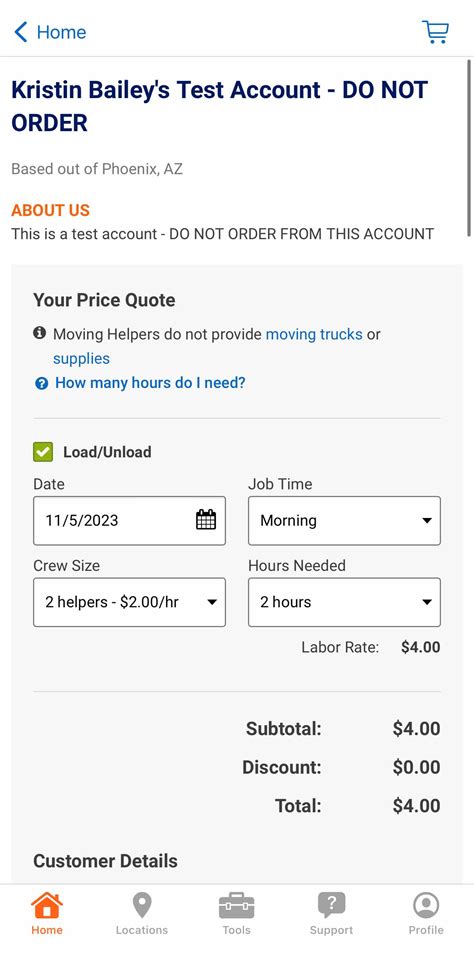
Task: Tap the question mark help icon
Action: click(x=41, y=383)
